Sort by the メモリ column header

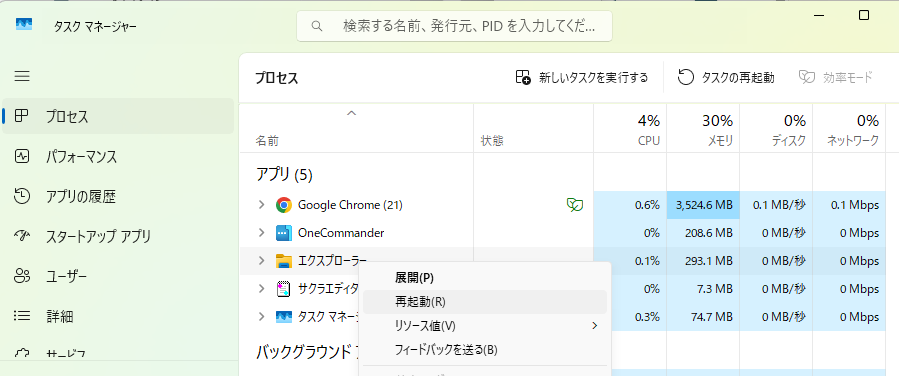pyautogui.click(x=703, y=129)
